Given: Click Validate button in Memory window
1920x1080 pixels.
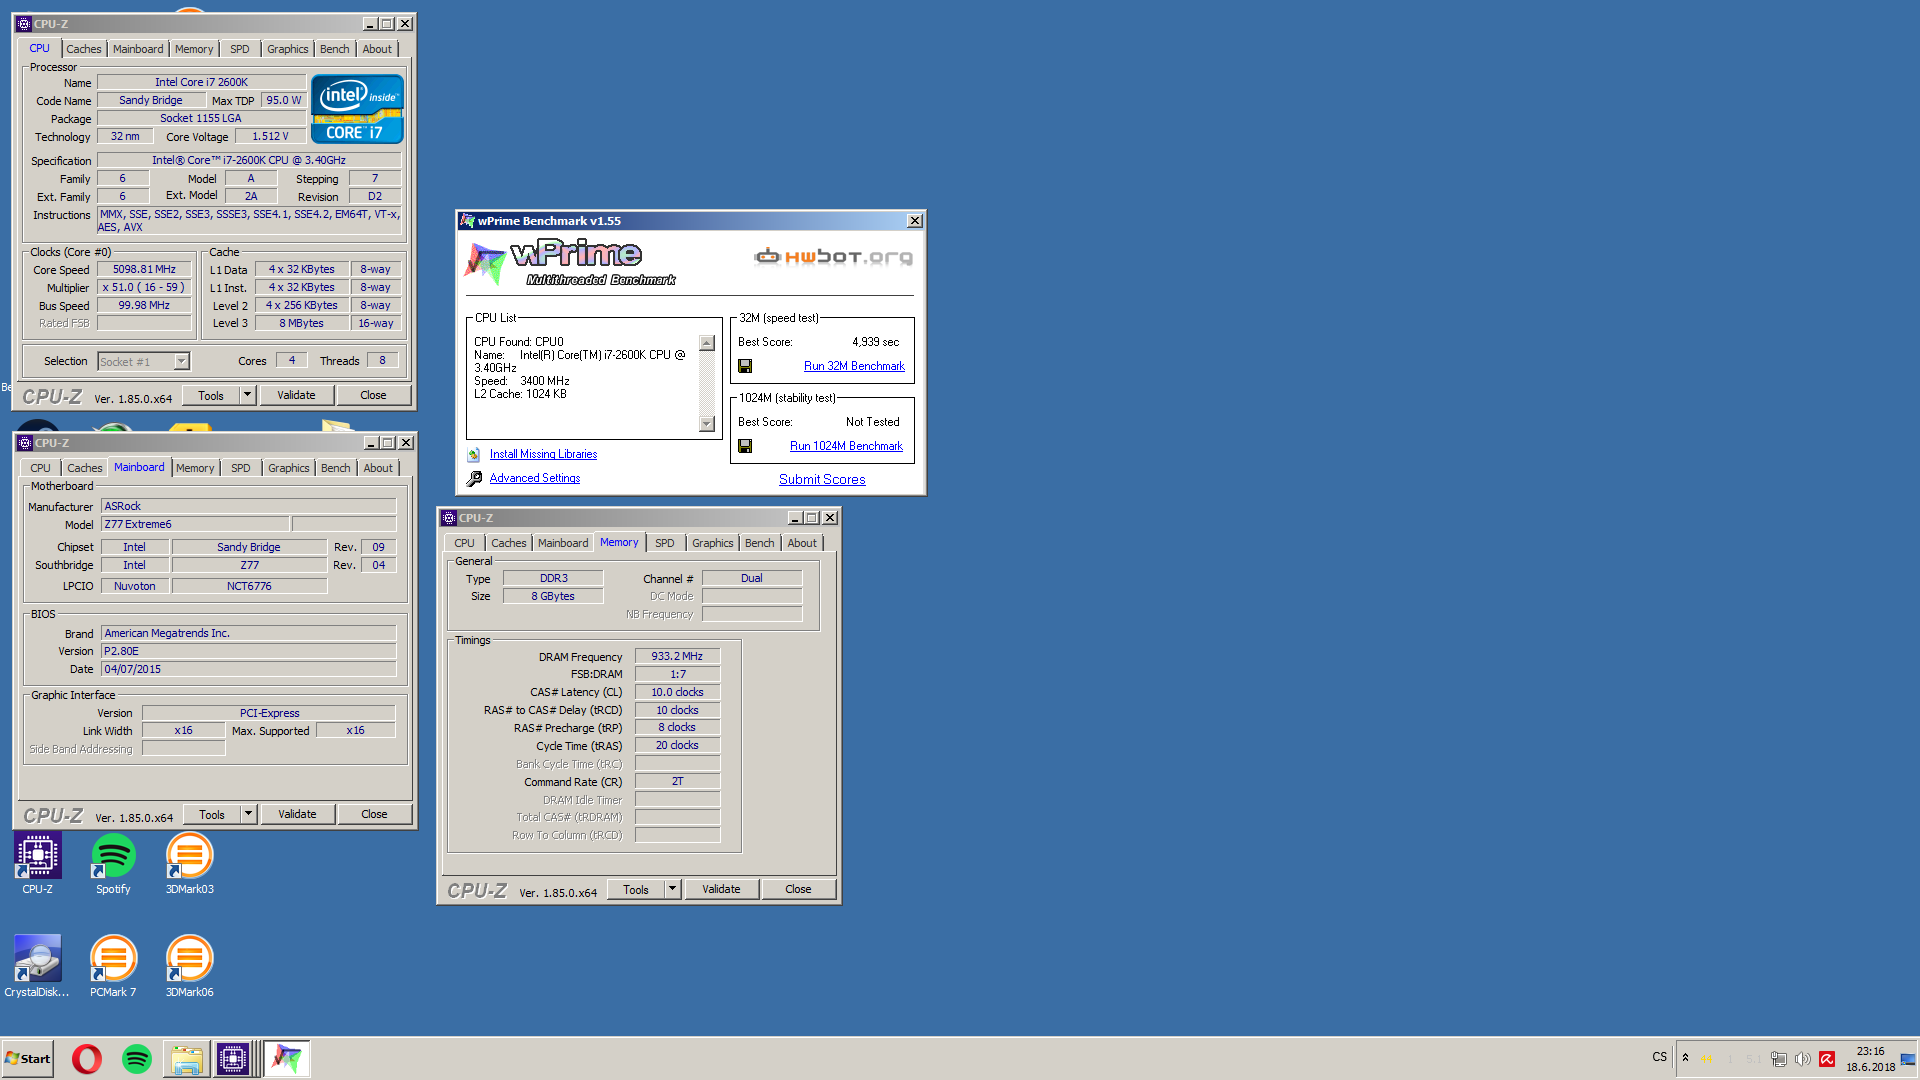Looking at the screenshot, I should click(721, 889).
